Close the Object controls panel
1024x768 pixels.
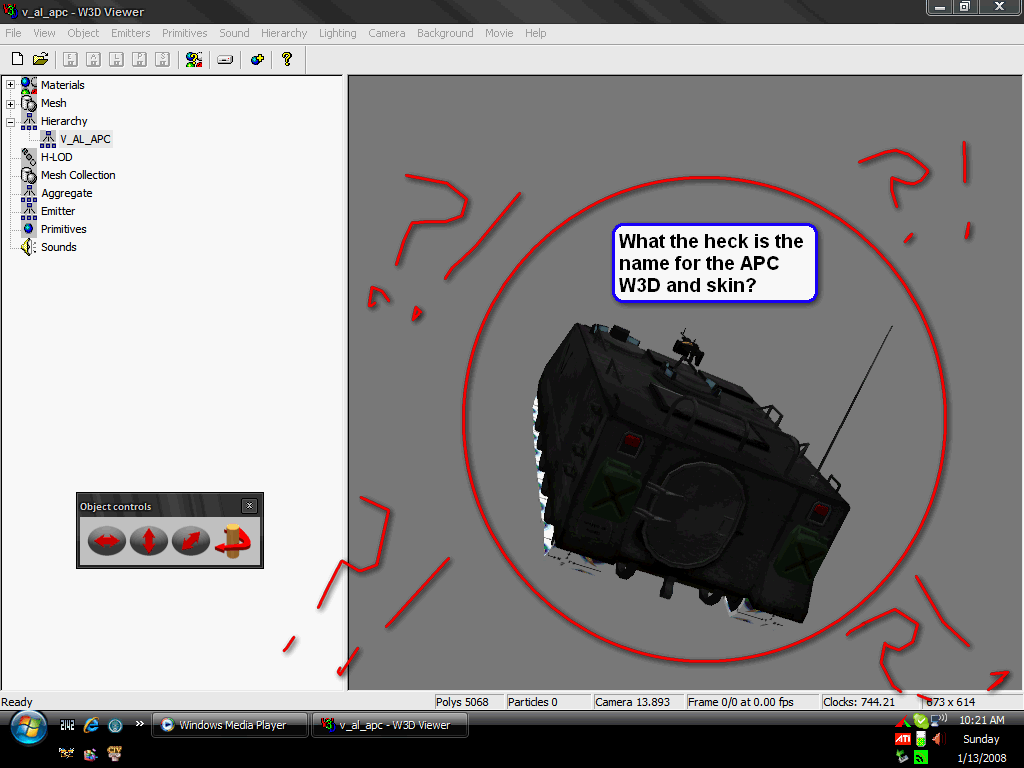[250, 506]
